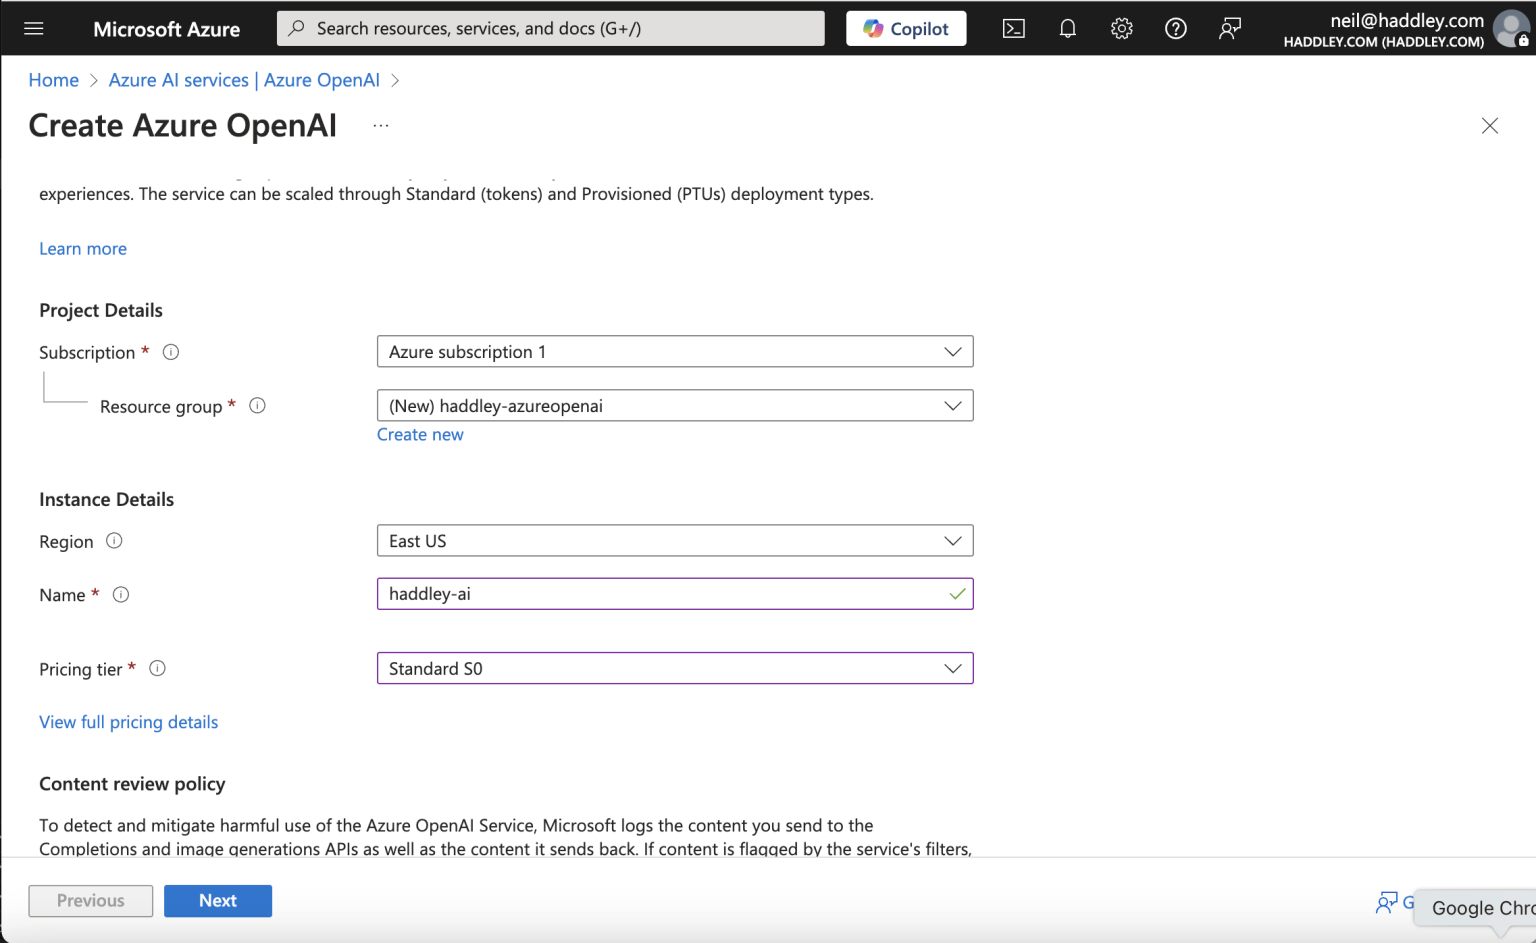Open the Resource group dropdown
This screenshot has width=1536, height=943.
(674, 406)
